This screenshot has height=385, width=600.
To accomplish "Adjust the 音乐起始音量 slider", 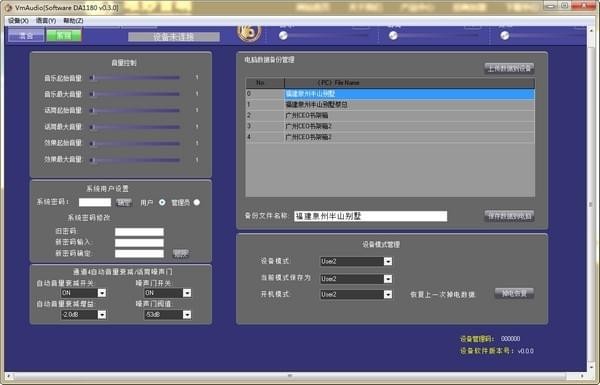I will (135, 78).
